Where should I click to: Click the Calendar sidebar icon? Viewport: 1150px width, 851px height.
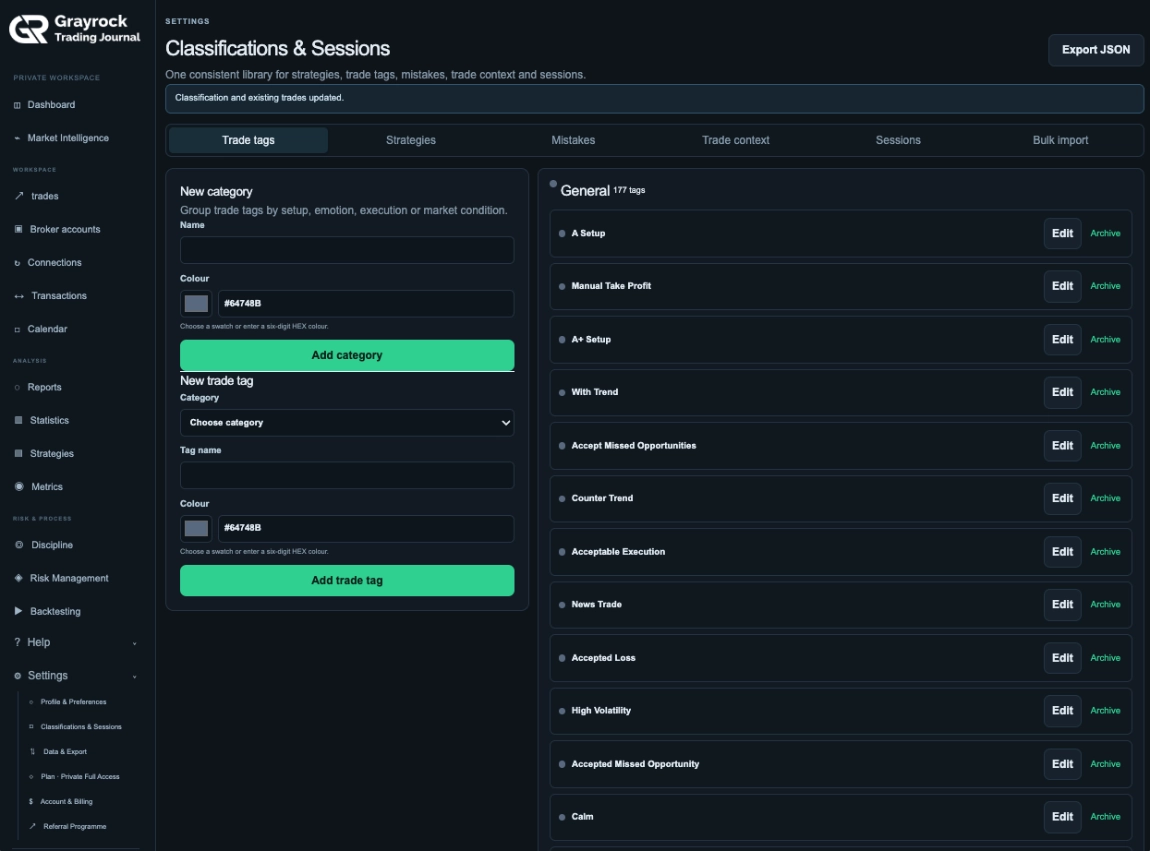click(17, 329)
